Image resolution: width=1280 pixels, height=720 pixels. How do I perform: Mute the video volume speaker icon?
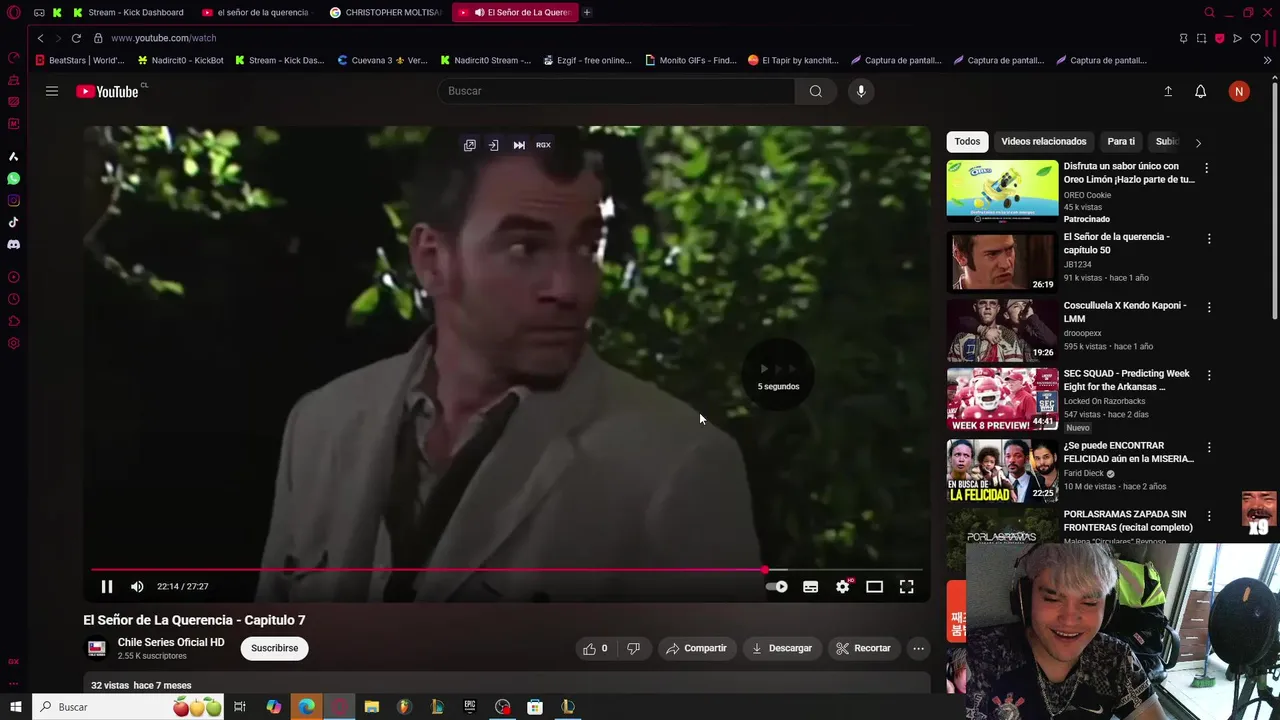tap(137, 587)
